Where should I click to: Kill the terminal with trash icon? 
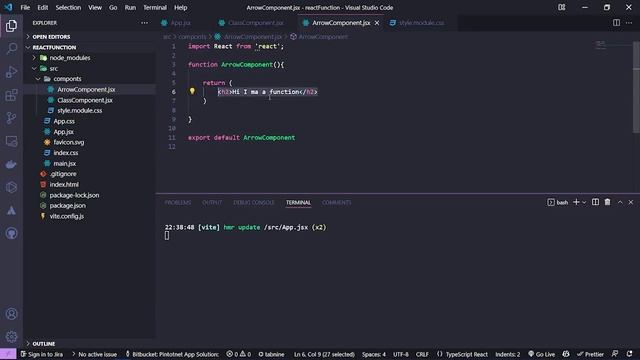coord(607,202)
